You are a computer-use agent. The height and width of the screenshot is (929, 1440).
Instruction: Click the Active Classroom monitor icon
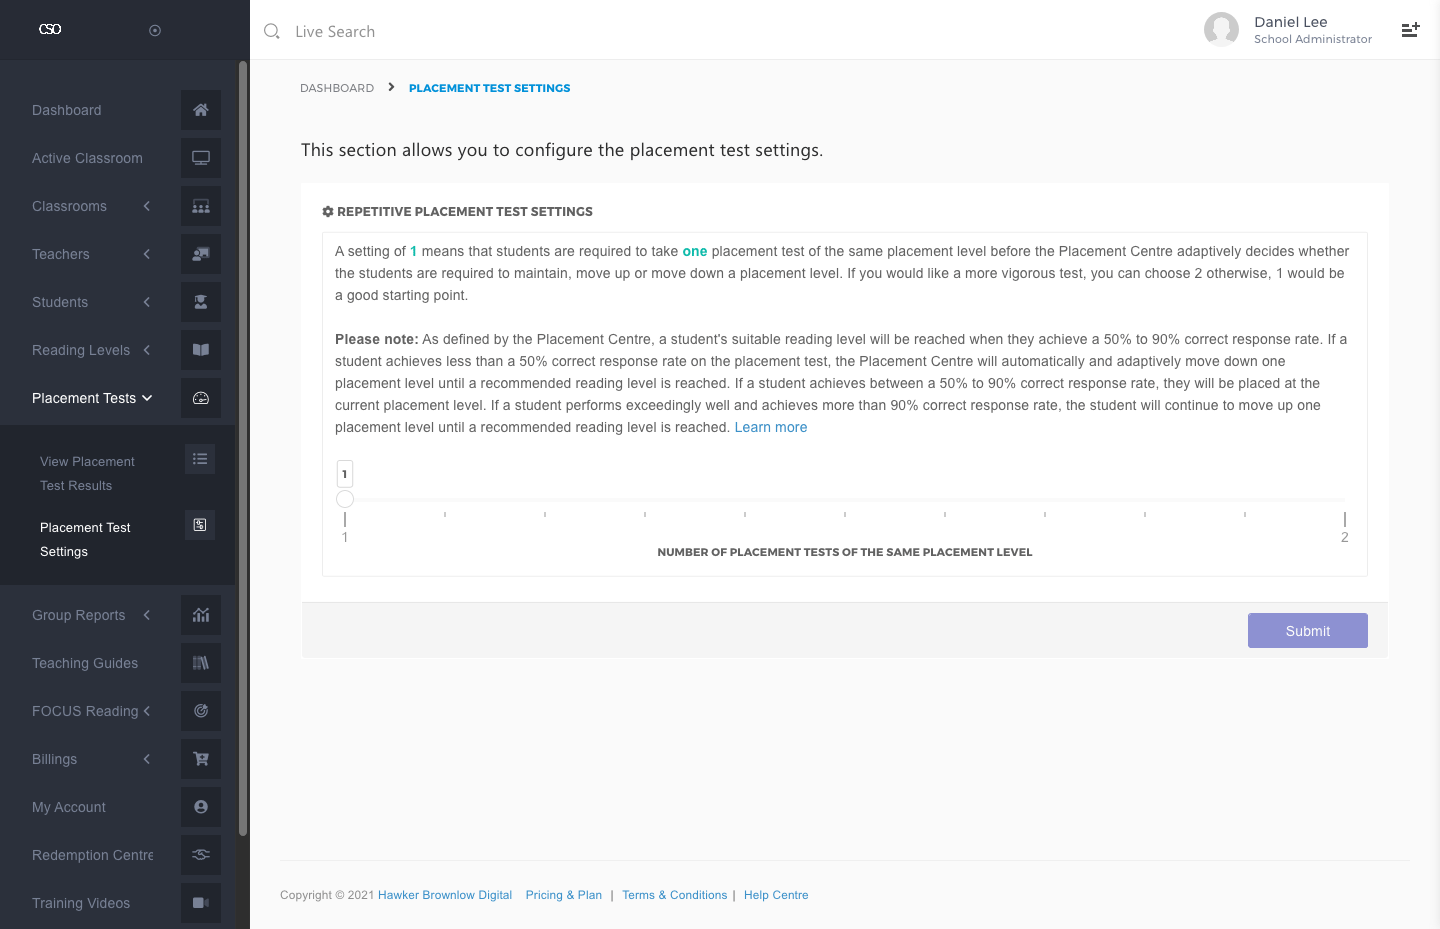[x=201, y=158]
